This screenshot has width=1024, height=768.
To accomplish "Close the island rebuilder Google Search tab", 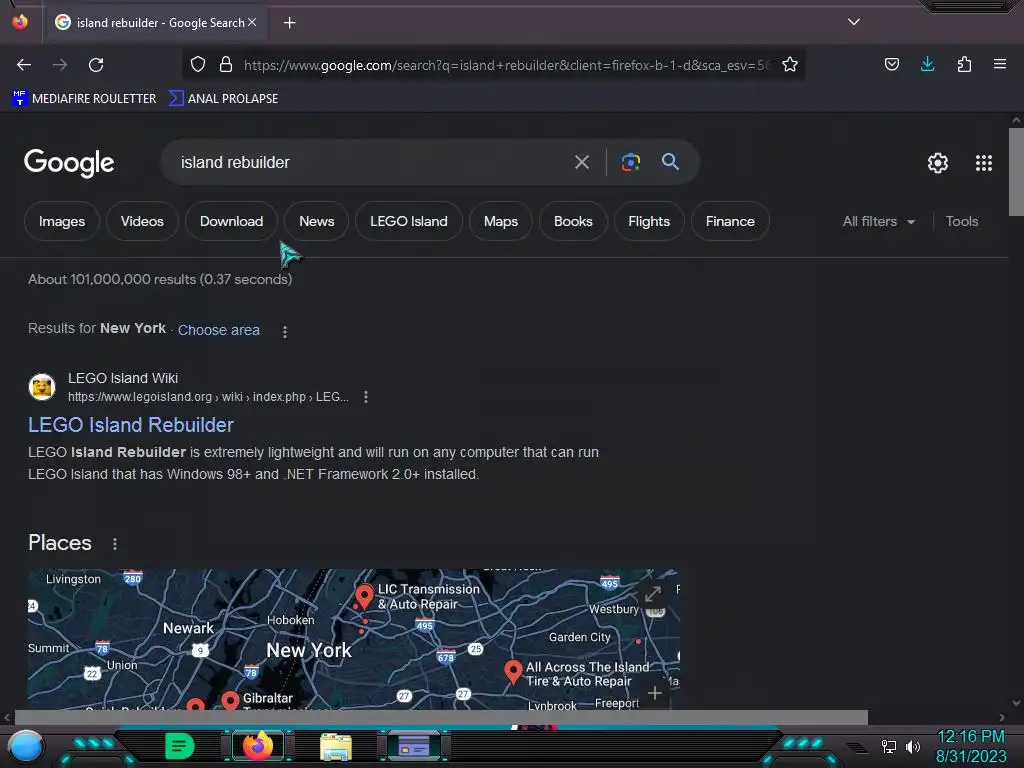I will click(252, 22).
